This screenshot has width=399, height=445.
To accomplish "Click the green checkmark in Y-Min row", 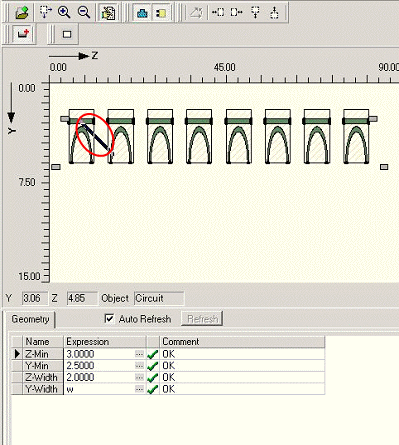I will point(152,366).
